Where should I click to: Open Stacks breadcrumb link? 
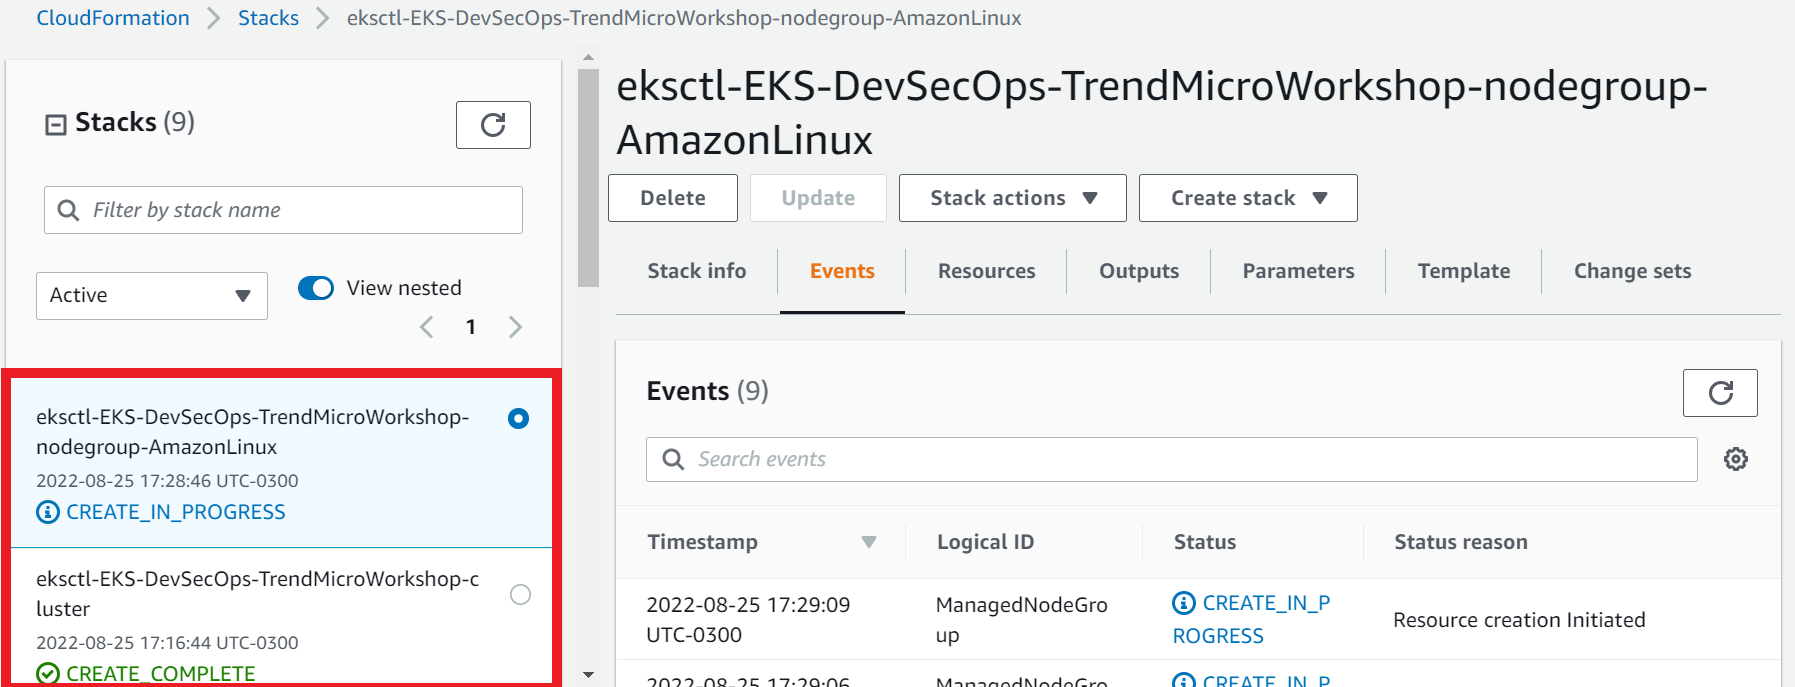click(268, 18)
